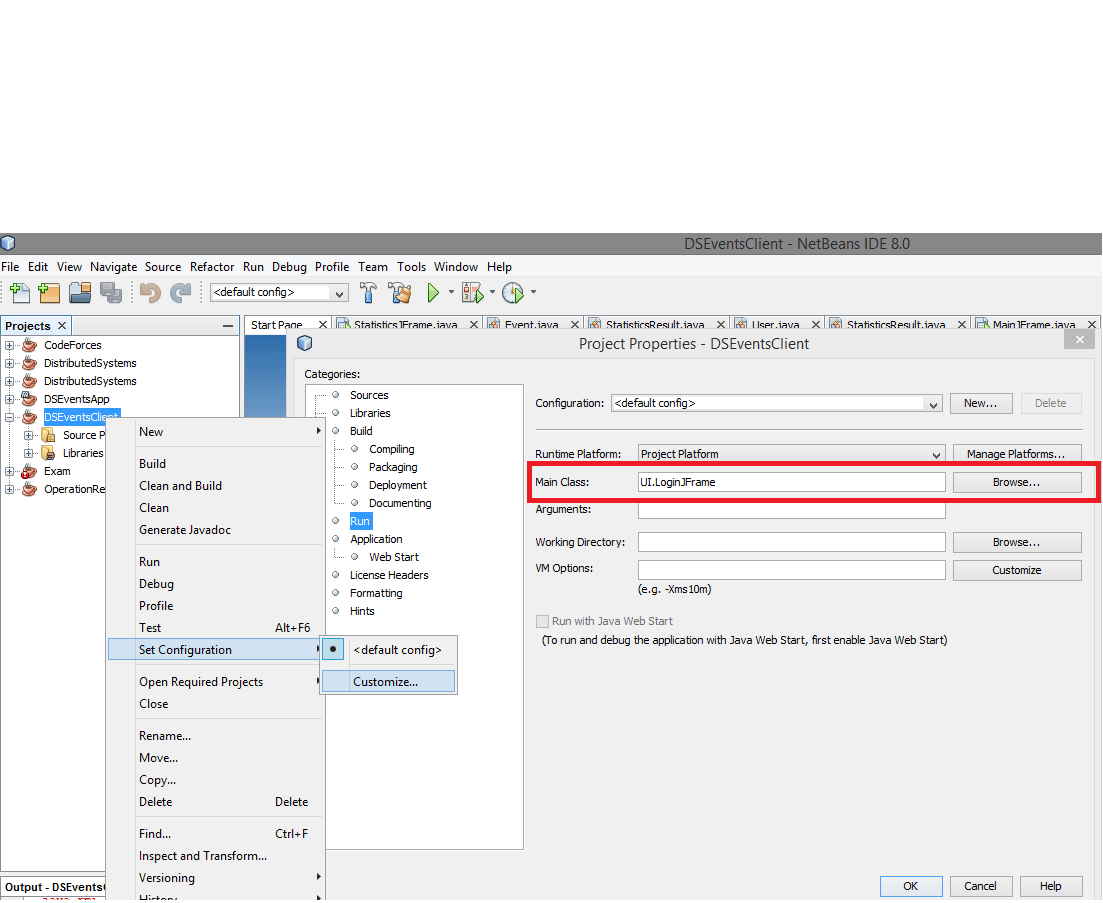This screenshot has height=903, width=1103.
Task: Open the Run Project dropdown arrow
Action: (451, 292)
